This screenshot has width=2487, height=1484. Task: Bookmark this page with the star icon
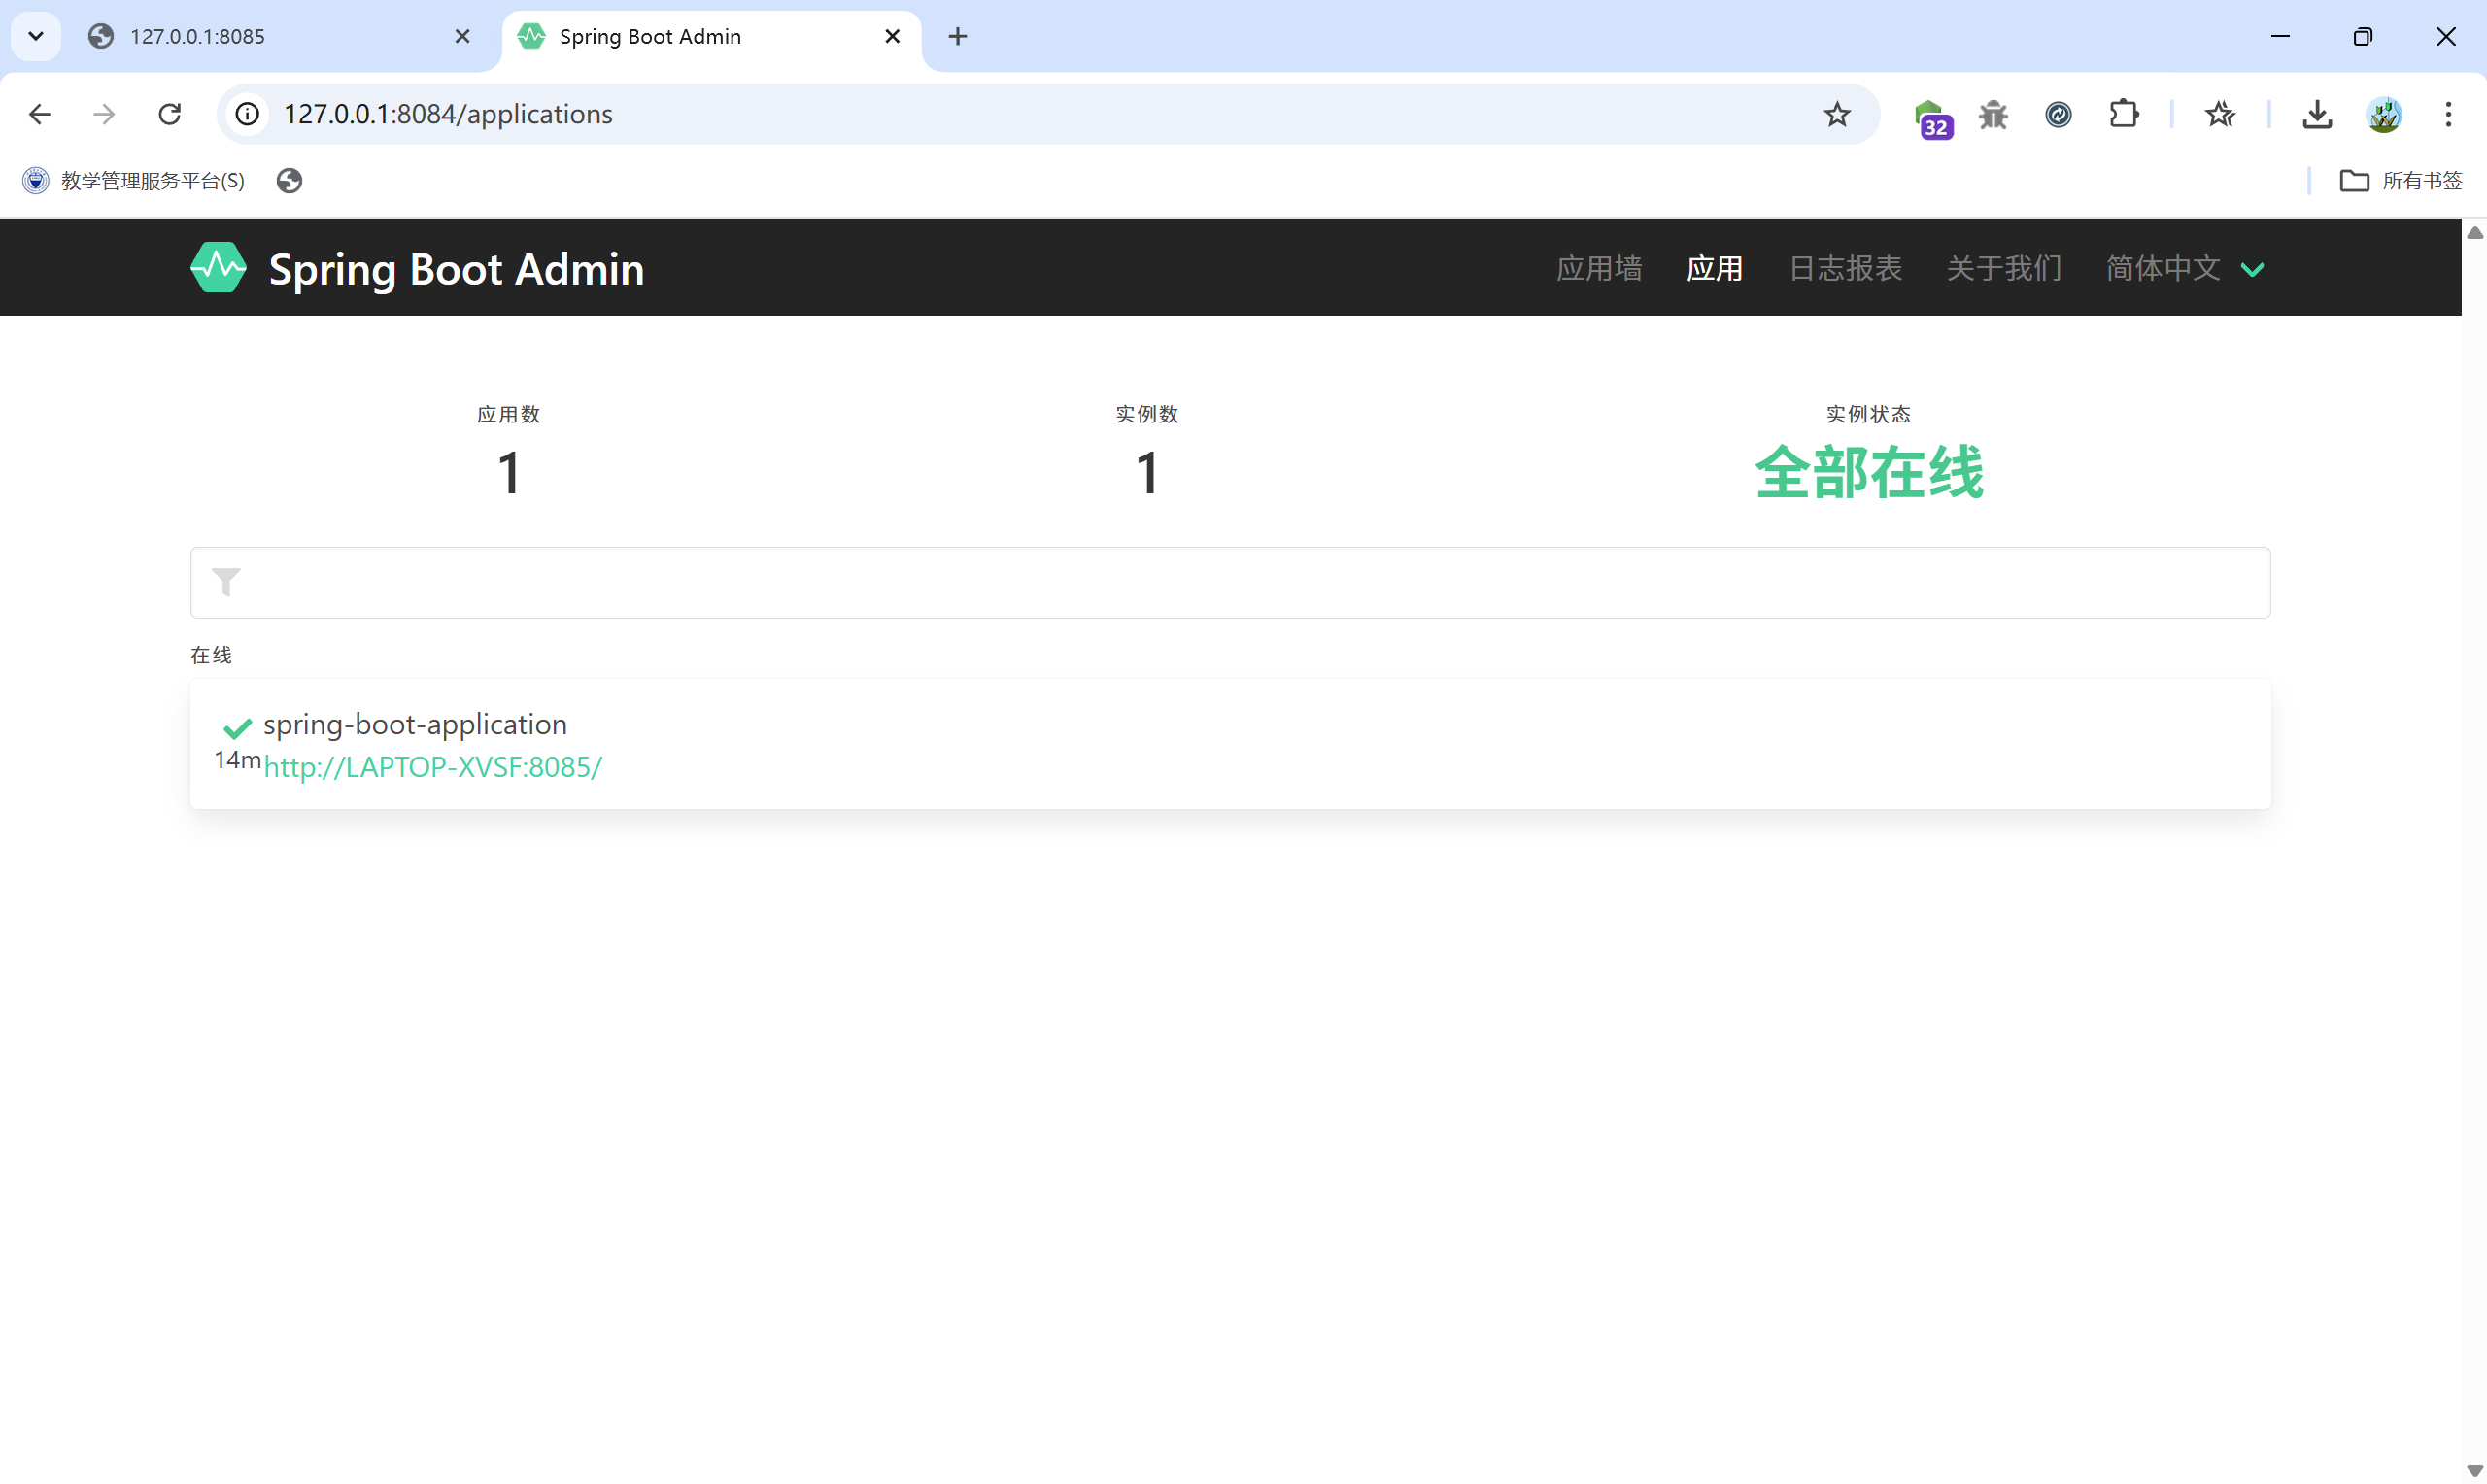tap(1836, 114)
